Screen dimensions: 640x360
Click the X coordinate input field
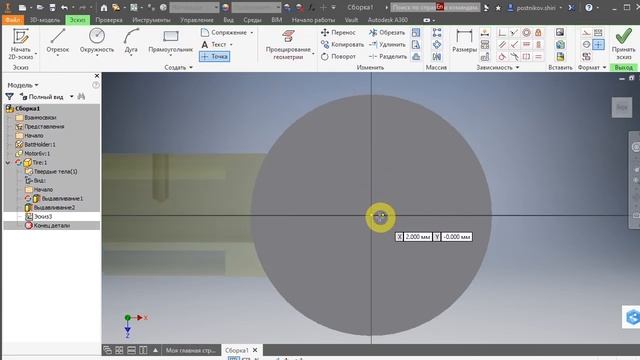coord(418,237)
